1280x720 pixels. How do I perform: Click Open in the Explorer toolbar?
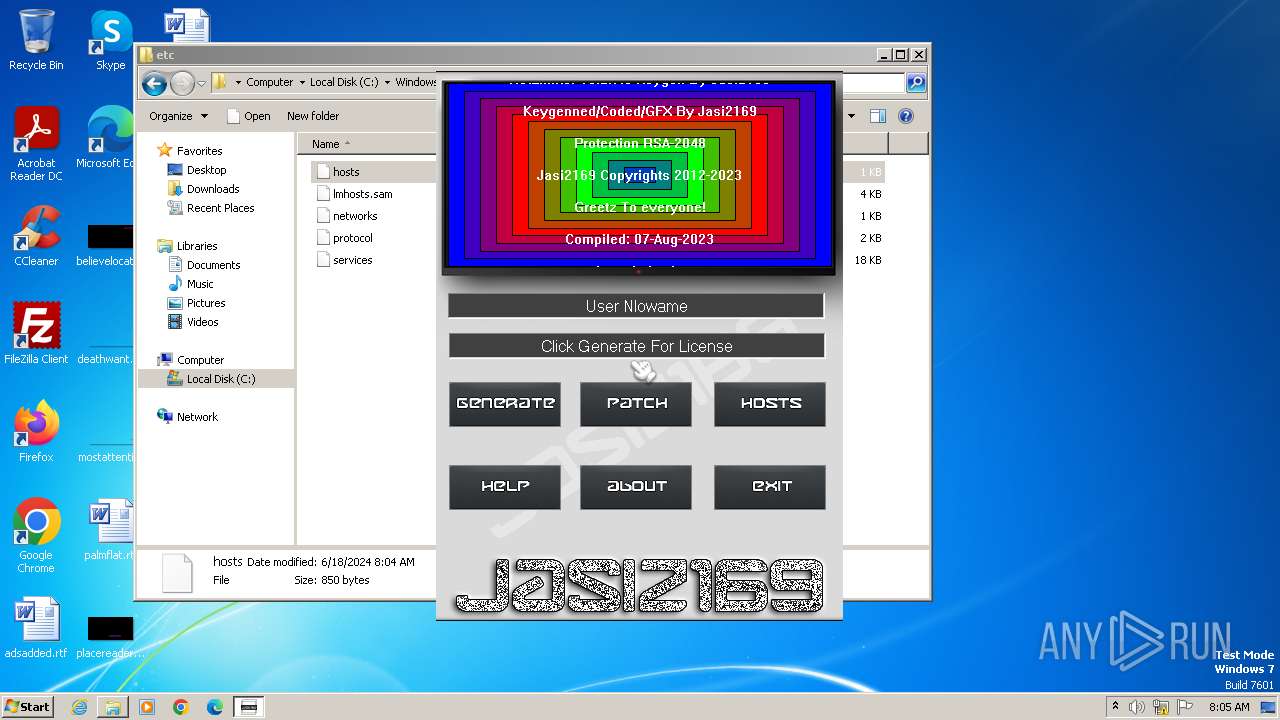249,116
